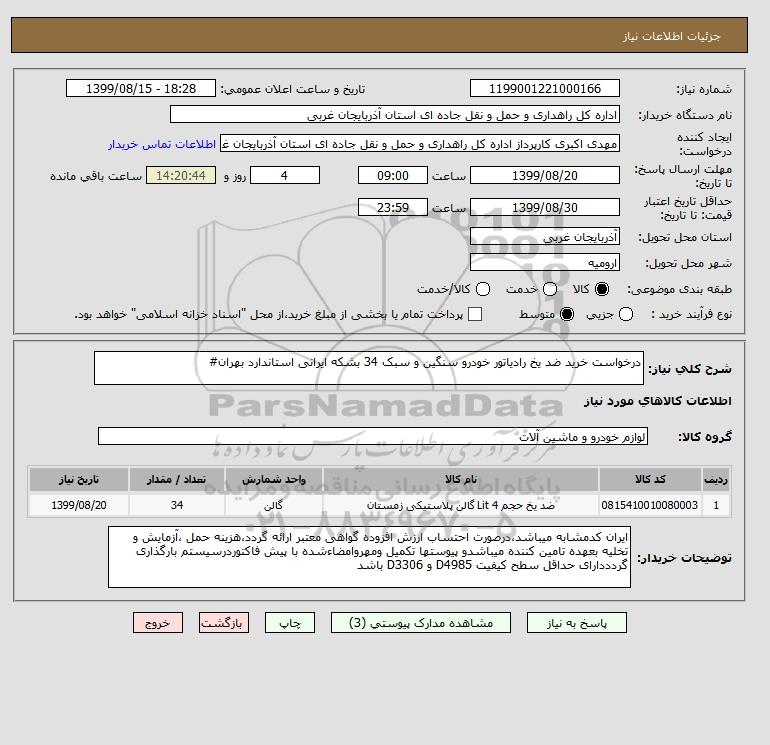Select the کالا/خدمت radio button
Image resolution: width=770 pixels, height=745 pixels.
pos(483,289)
